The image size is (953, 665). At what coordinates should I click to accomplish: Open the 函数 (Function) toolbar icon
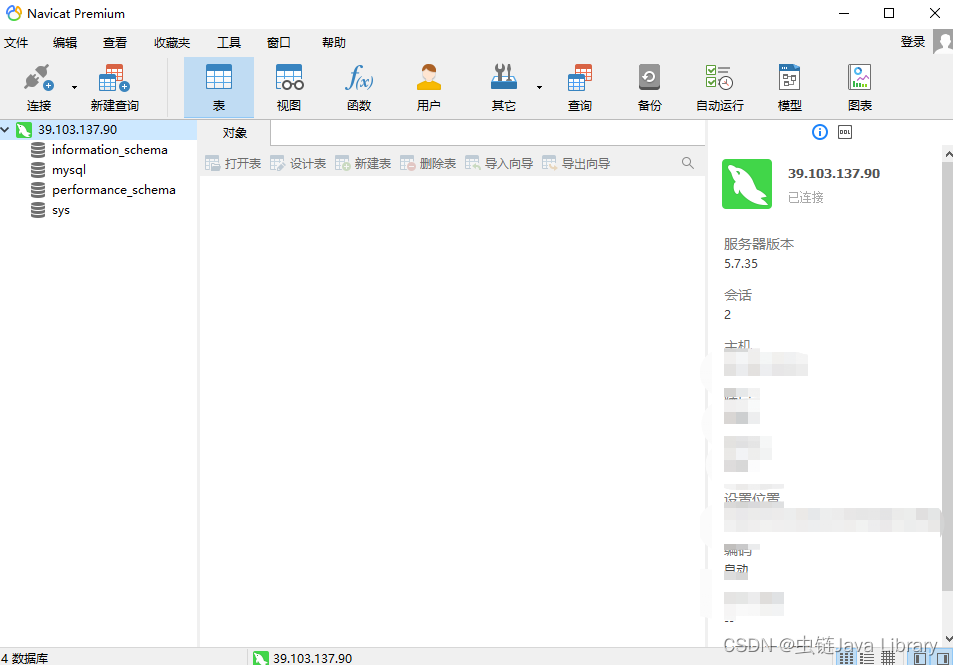359,88
